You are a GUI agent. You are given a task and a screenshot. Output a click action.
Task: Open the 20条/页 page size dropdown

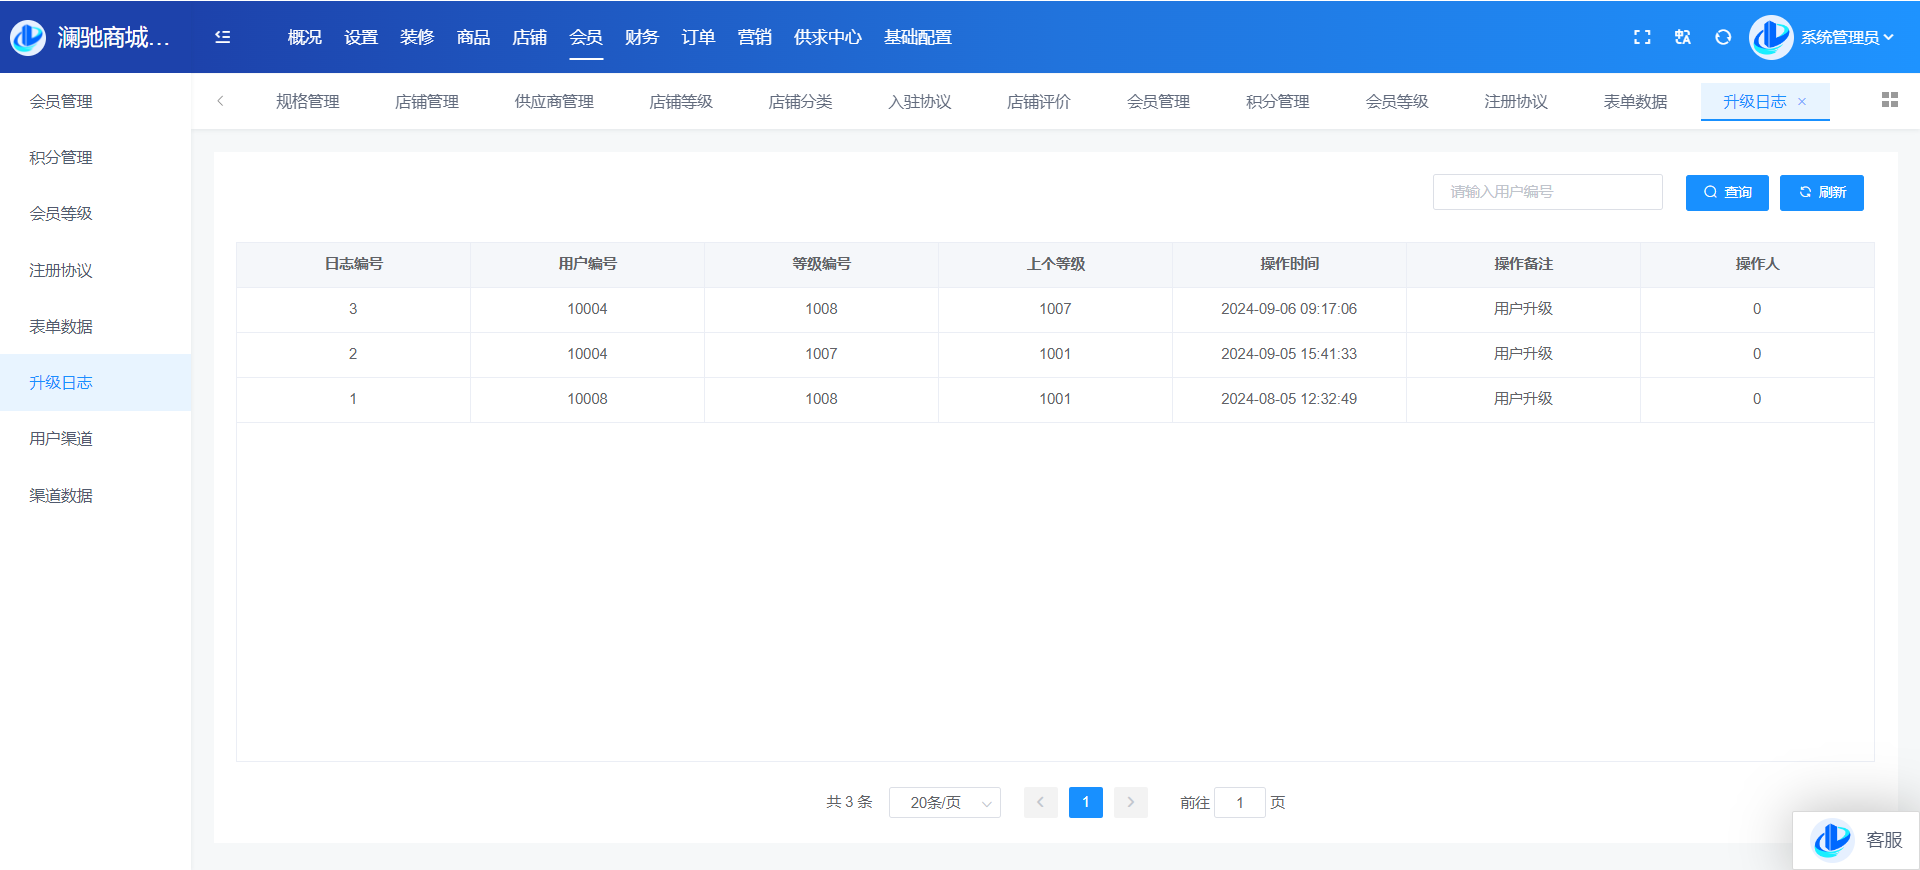pyautogui.click(x=944, y=803)
